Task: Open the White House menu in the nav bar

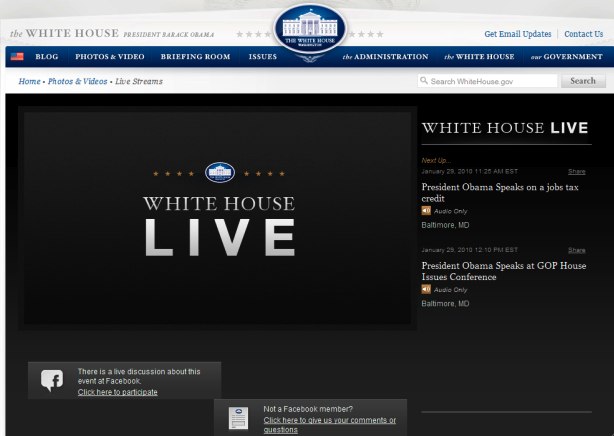Action: click(479, 57)
